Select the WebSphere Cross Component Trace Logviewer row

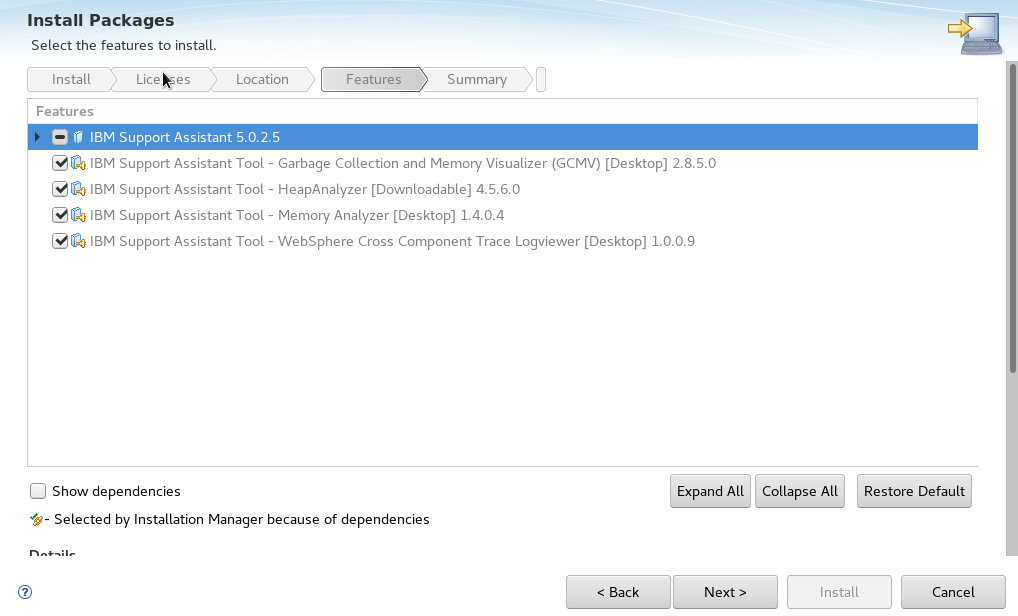pos(503,241)
